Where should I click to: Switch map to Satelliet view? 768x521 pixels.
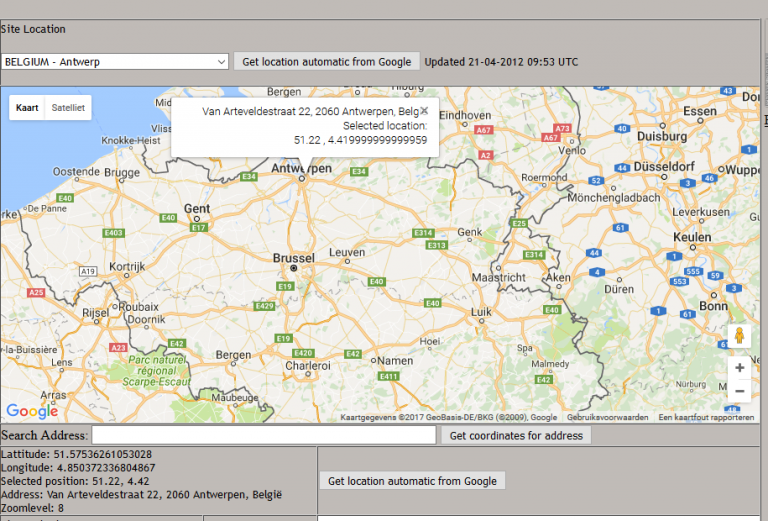68,108
